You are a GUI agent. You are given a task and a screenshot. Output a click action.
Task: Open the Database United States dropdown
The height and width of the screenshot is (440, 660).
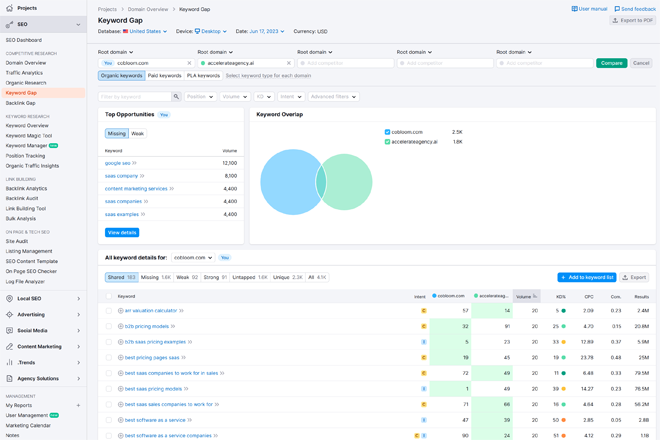click(x=145, y=31)
